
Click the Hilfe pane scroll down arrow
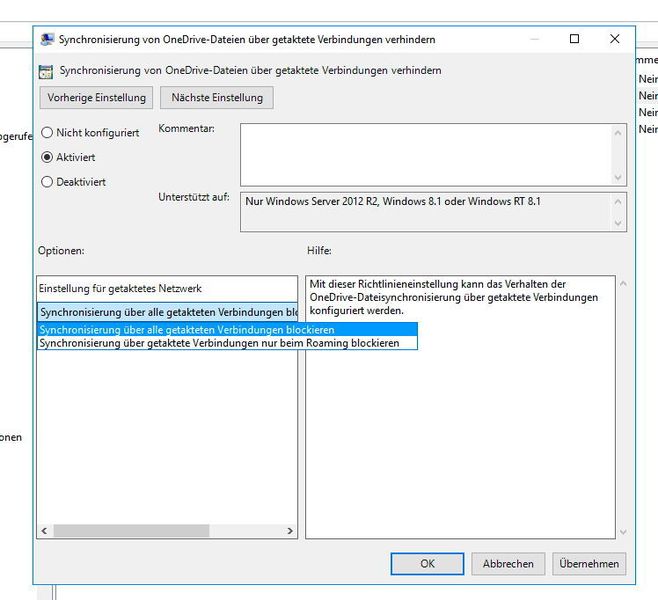point(623,532)
